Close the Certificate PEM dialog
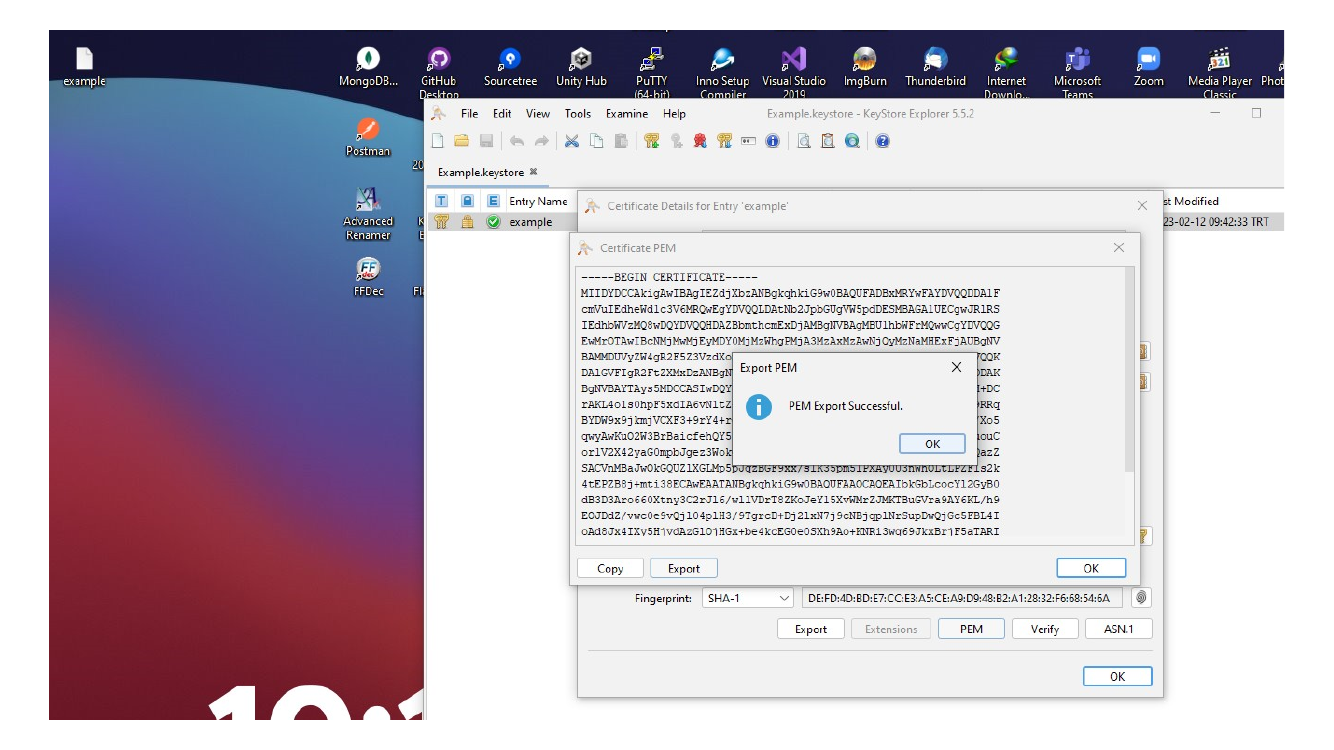 tap(1119, 248)
